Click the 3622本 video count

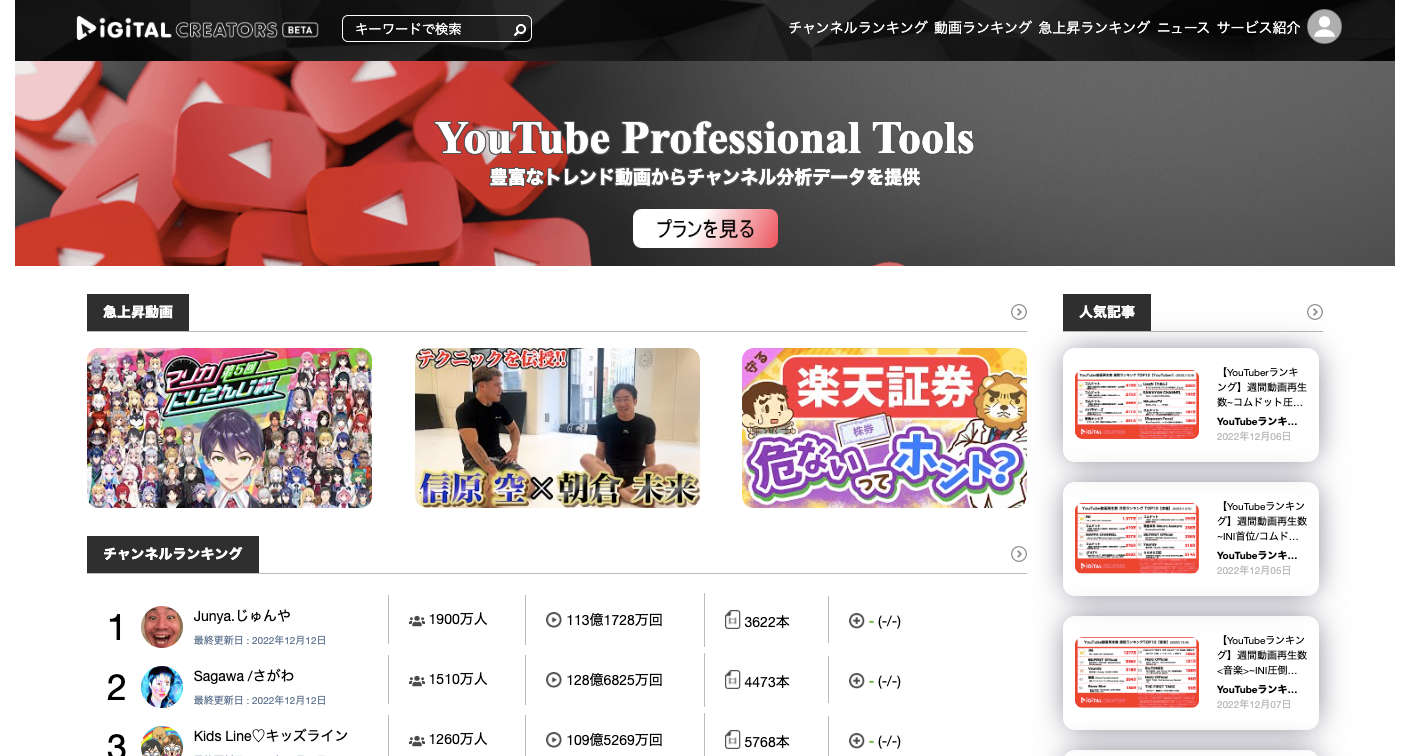tap(767, 621)
